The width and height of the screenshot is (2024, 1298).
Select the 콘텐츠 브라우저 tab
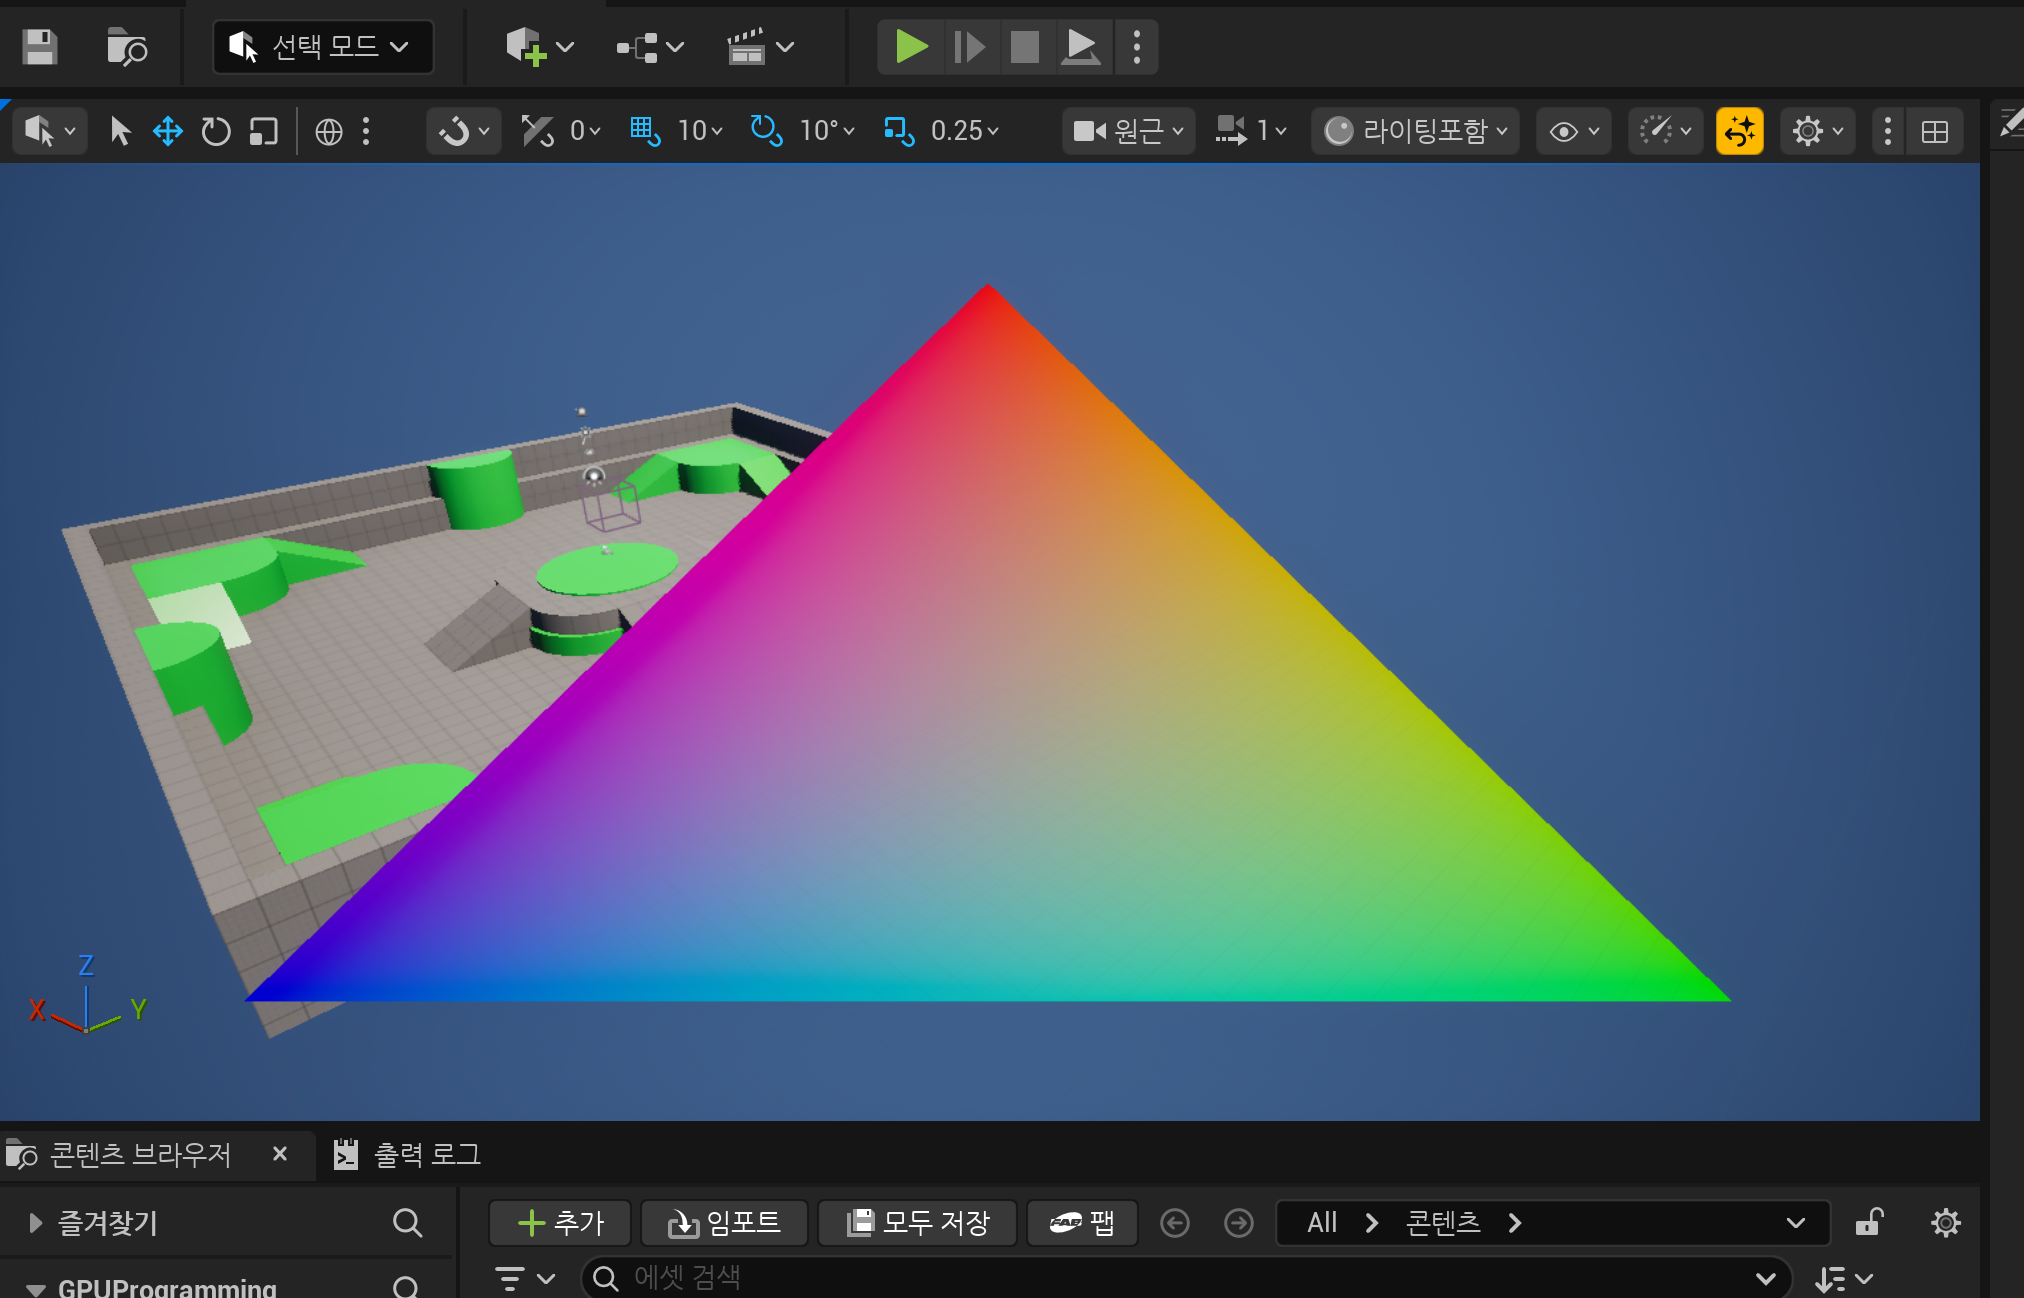coord(140,1155)
